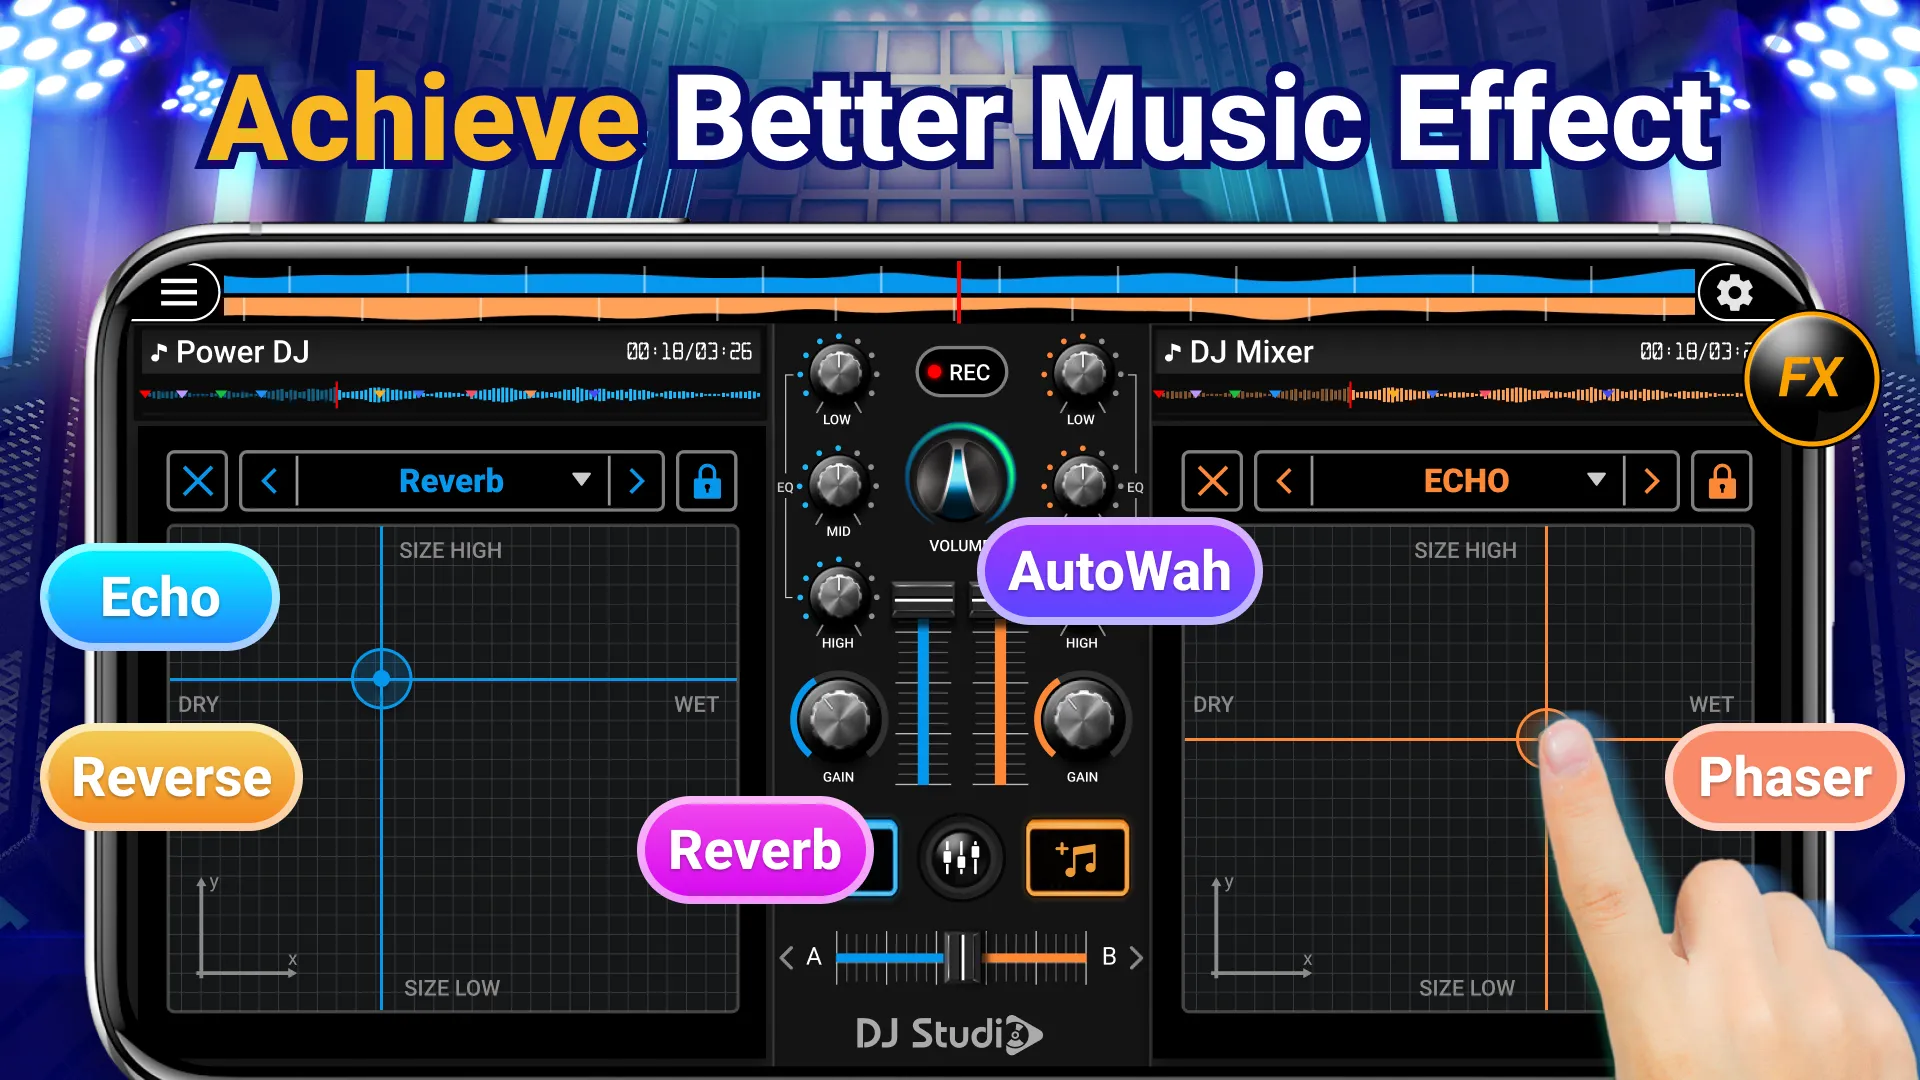Toggle the lock button on left deck

pyautogui.click(x=708, y=481)
